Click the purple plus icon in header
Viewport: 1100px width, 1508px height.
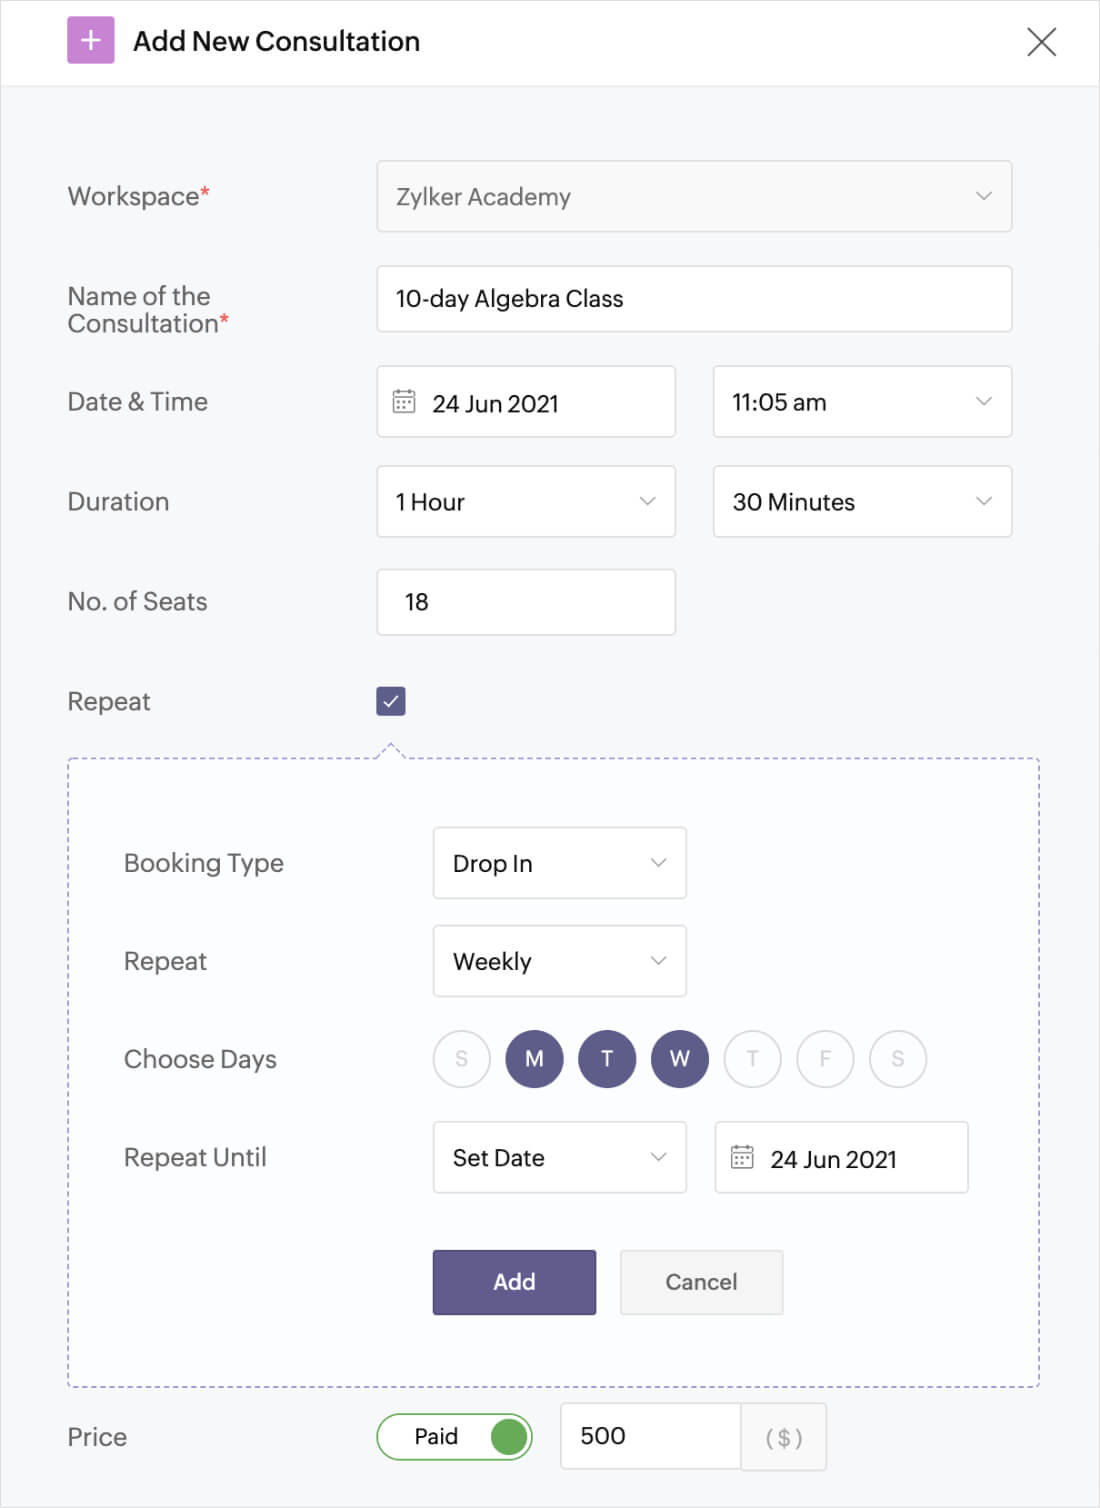(90, 41)
